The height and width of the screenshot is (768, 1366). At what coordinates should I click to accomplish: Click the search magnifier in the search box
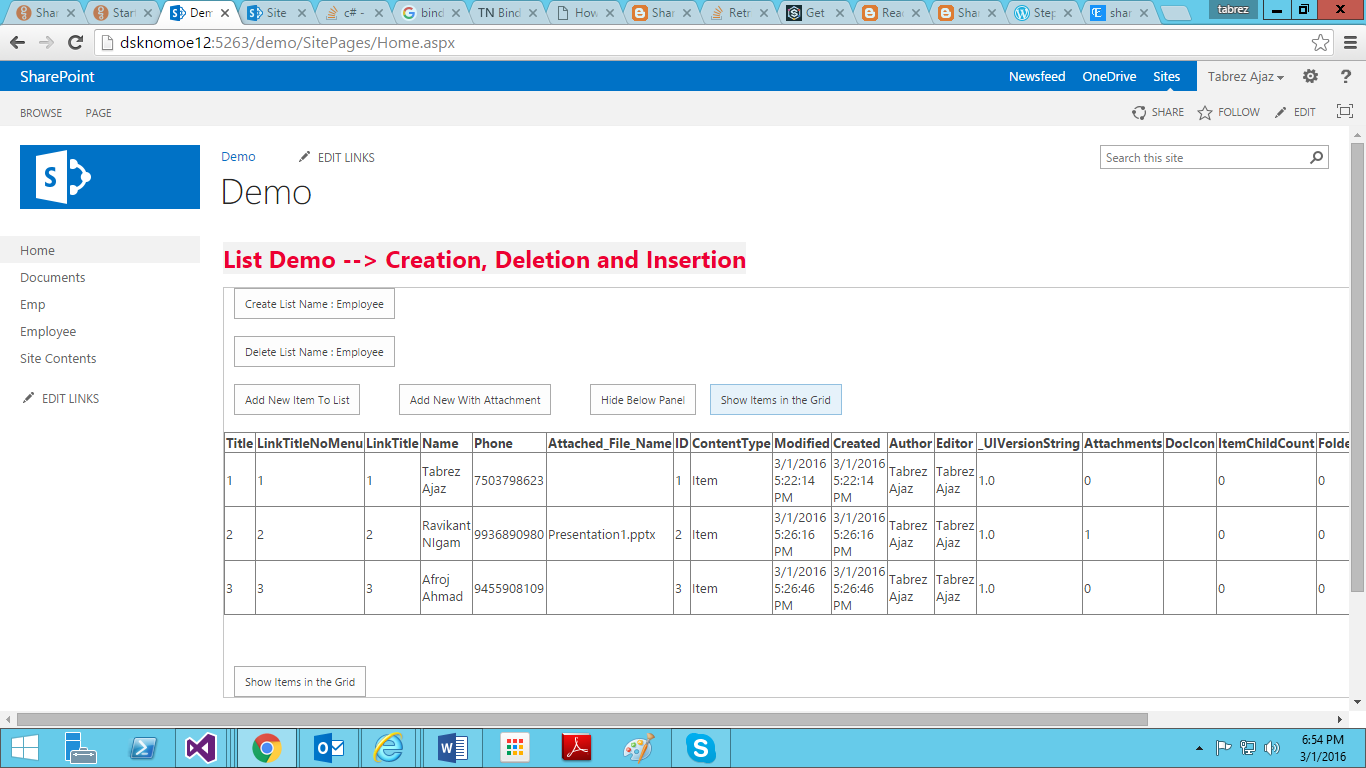[x=1317, y=157]
